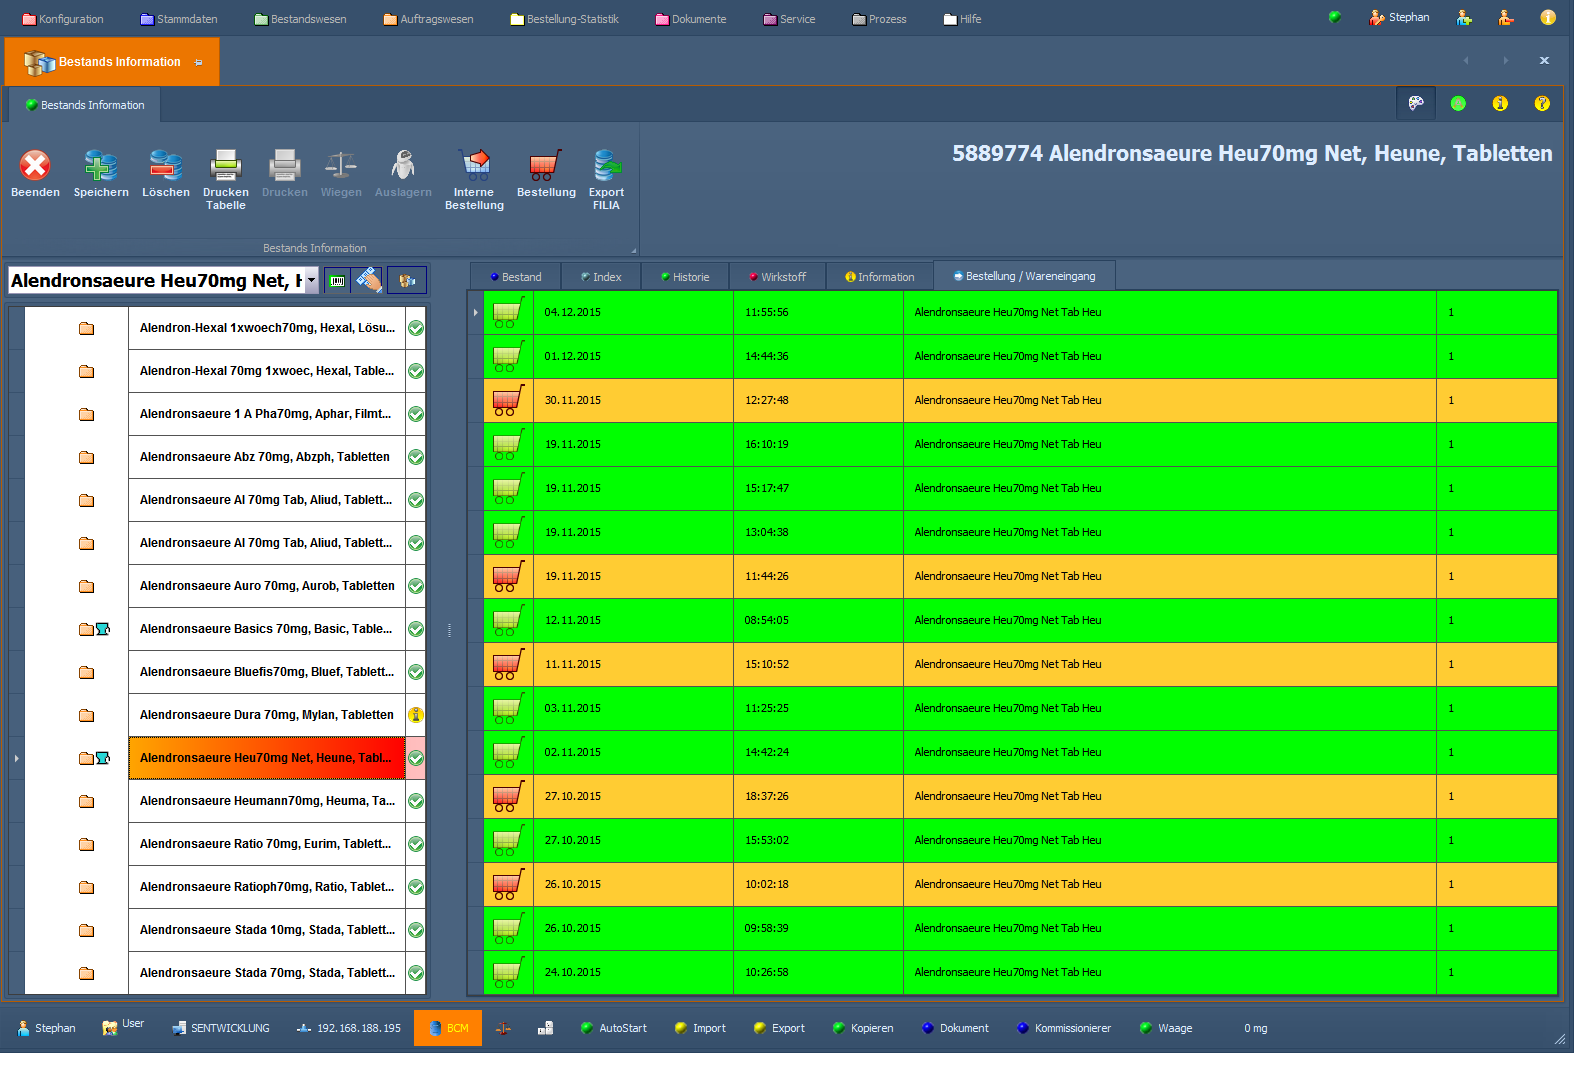
Task: Click the Drucken Tabelle printer icon
Action: 225,166
